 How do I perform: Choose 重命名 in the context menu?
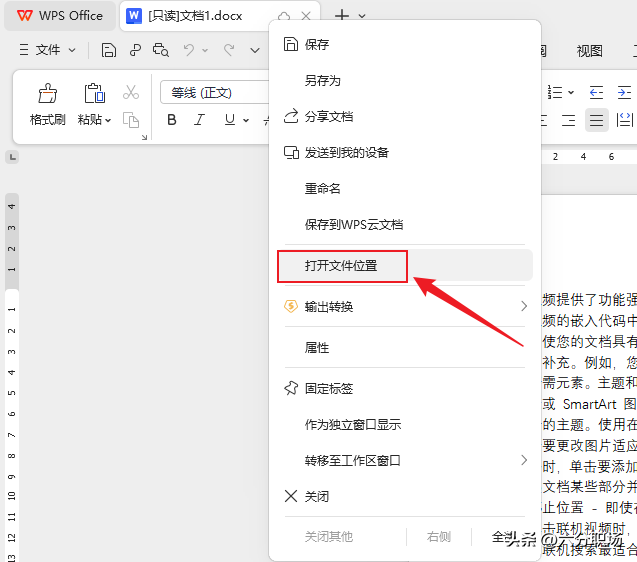click(x=405, y=189)
